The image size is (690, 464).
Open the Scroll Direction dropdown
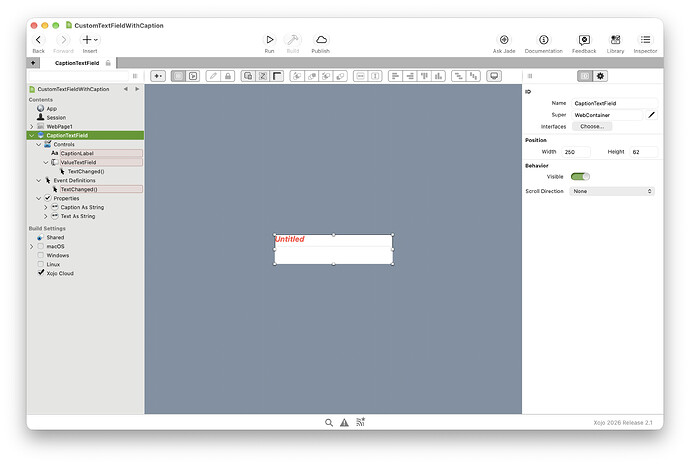pyautogui.click(x=612, y=191)
